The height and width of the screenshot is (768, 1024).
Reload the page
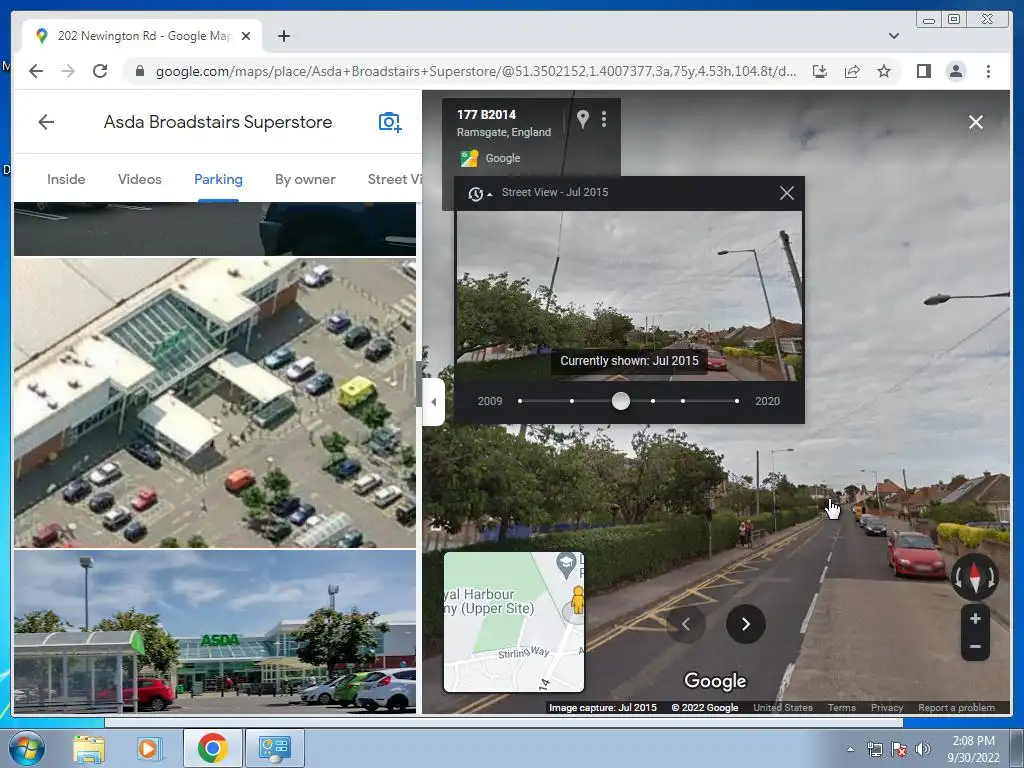click(x=100, y=71)
